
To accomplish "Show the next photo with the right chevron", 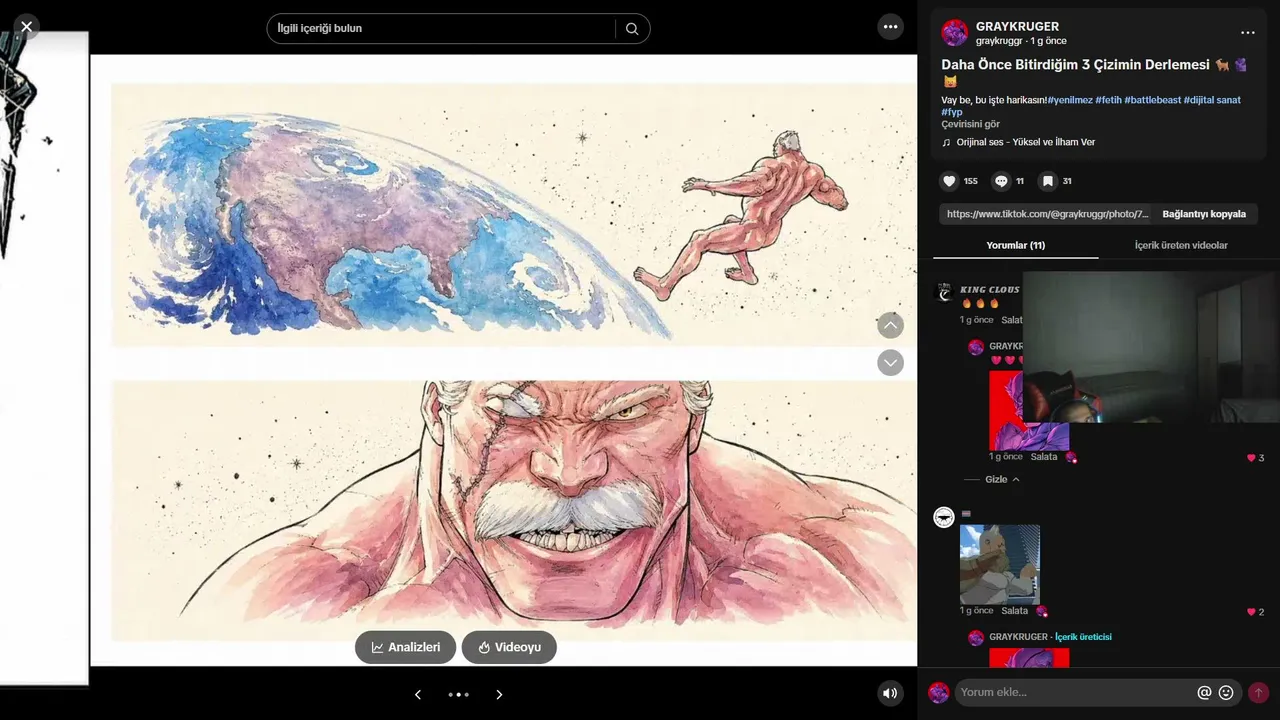I will [x=499, y=694].
